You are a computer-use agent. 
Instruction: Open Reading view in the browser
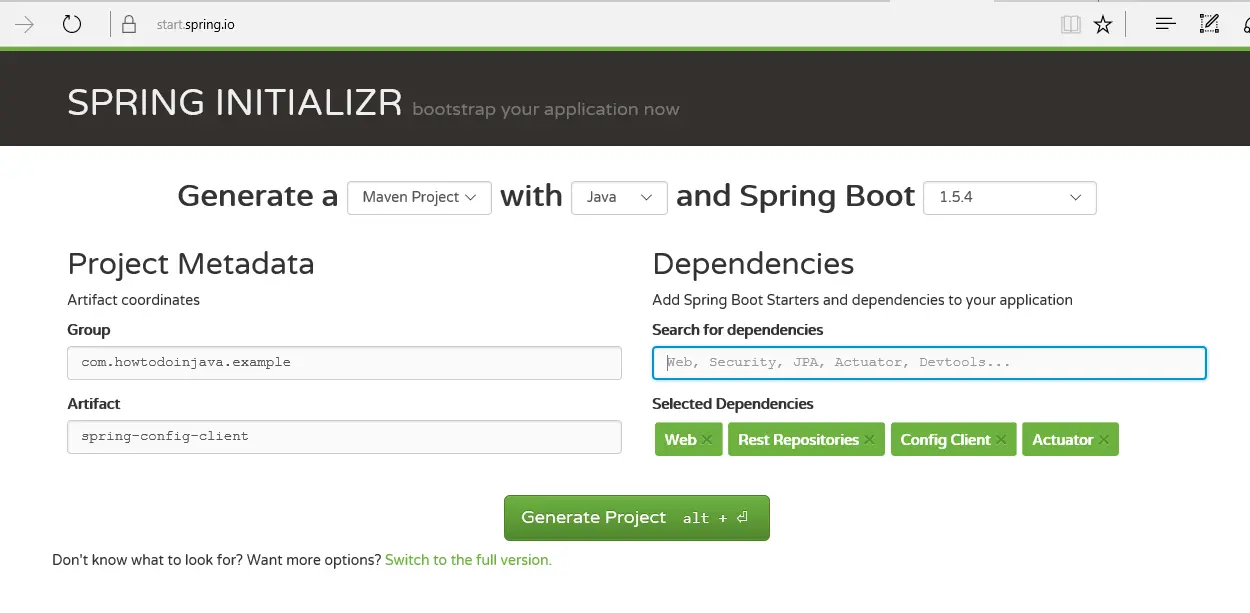1071,23
